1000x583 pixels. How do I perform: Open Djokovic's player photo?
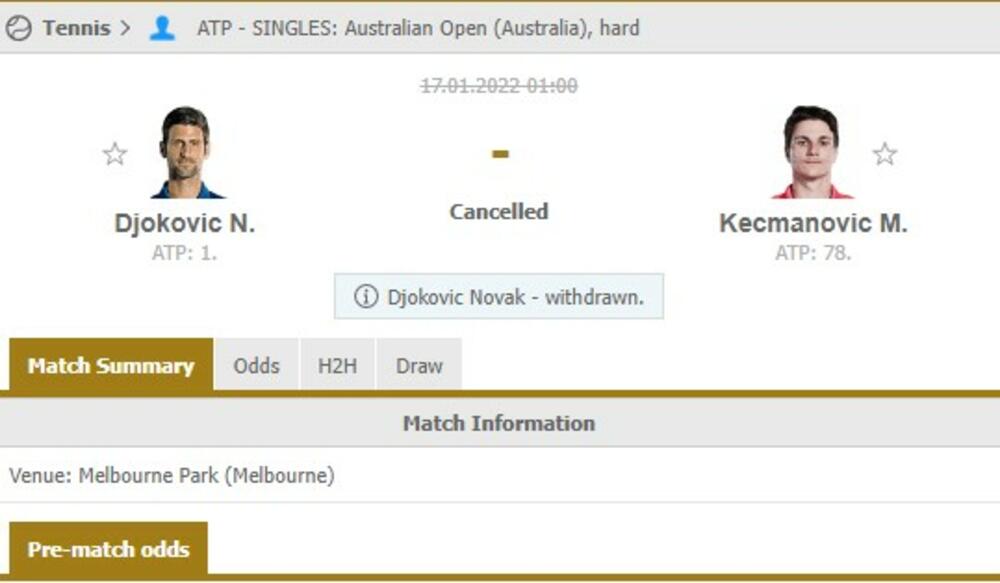click(x=186, y=152)
